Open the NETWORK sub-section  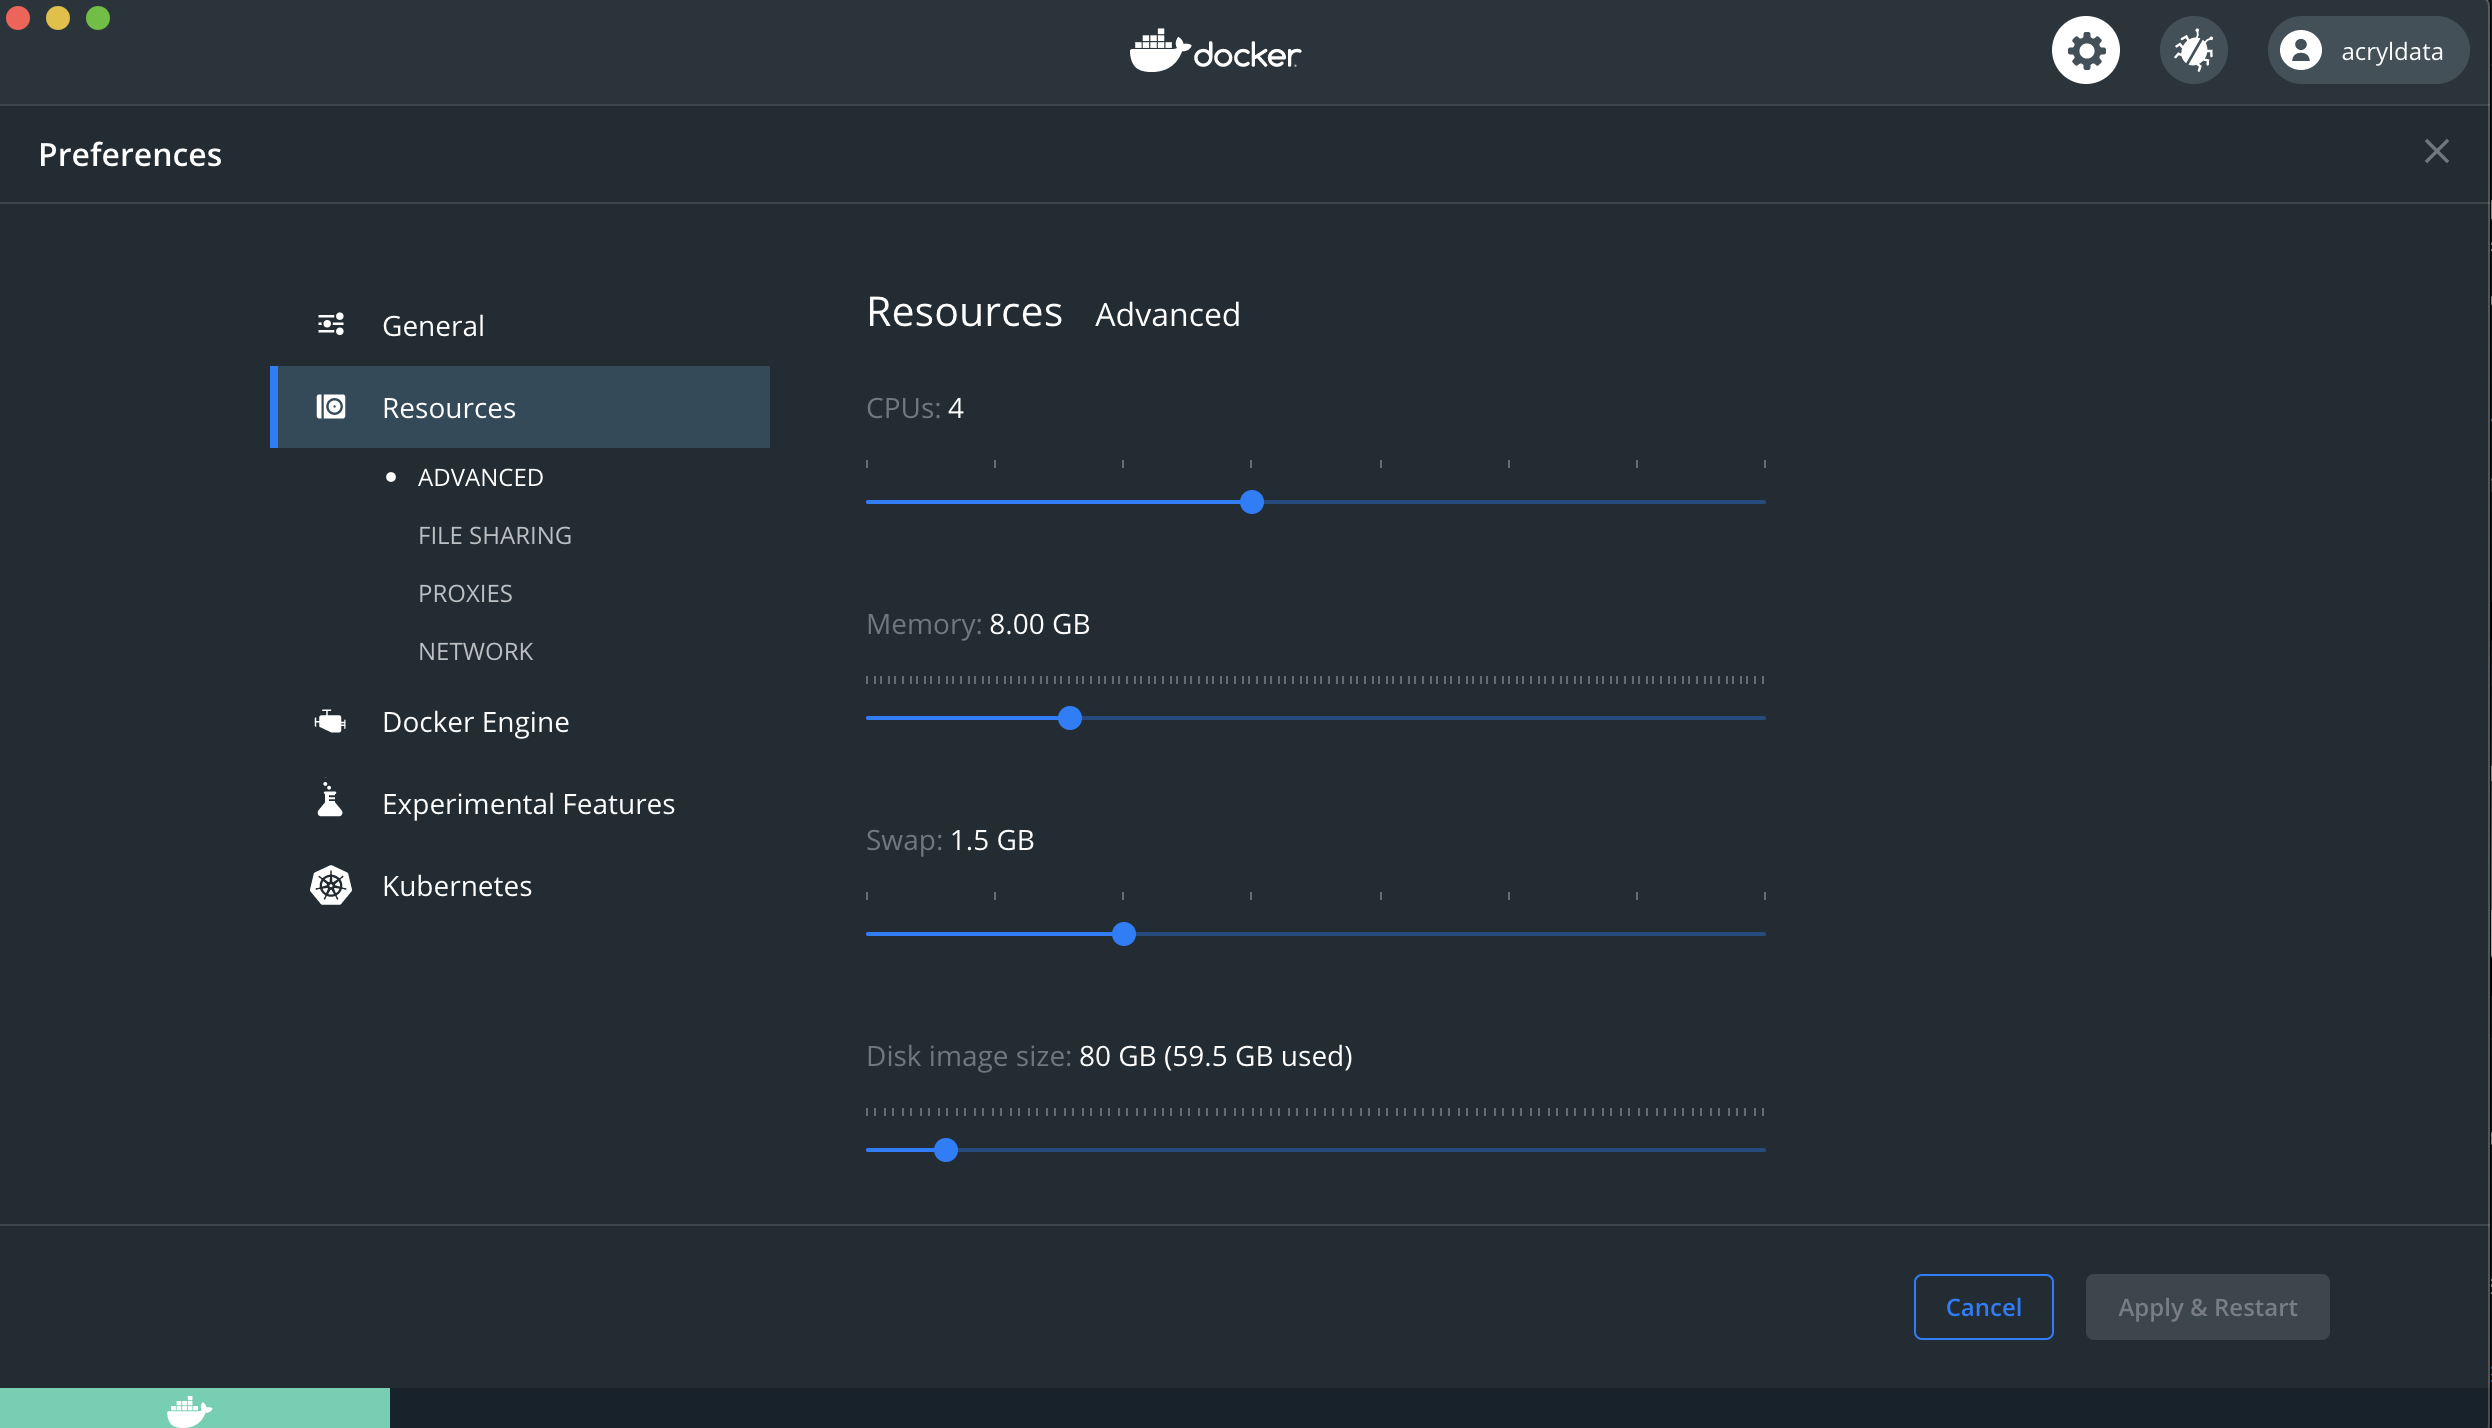(x=475, y=651)
